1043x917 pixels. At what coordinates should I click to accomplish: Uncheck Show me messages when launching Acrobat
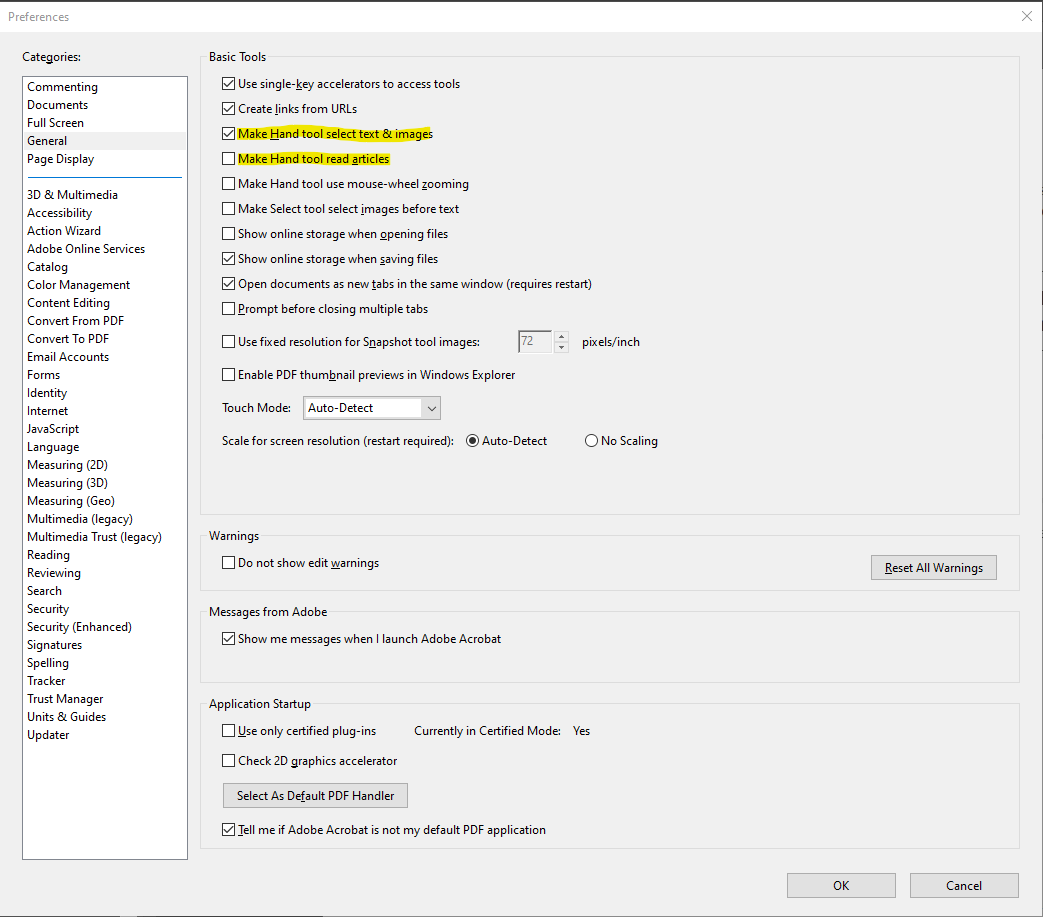[x=228, y=639]
